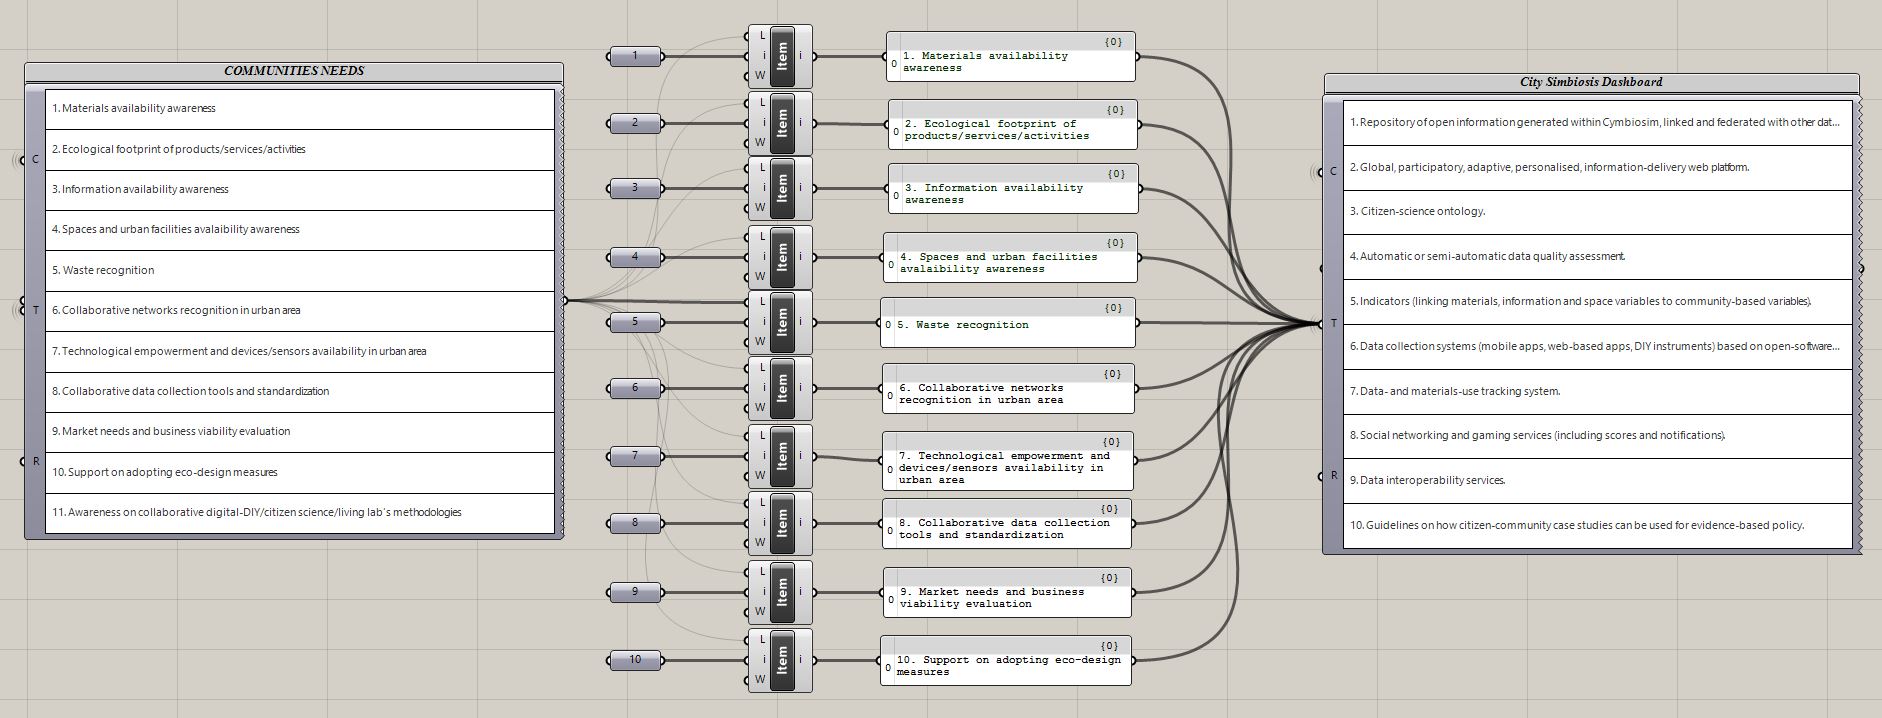Click '1. Materials availability awareness' row in Communities Needs

300,109
